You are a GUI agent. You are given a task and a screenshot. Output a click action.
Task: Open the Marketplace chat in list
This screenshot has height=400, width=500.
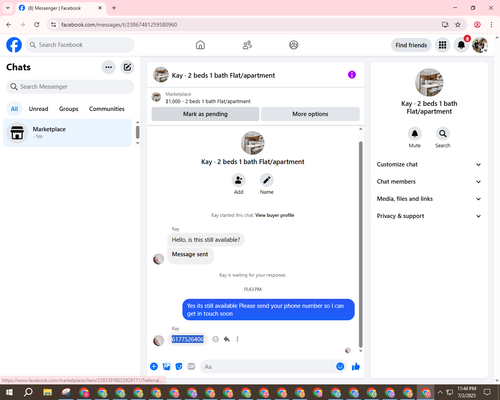[x=67, y=133]
